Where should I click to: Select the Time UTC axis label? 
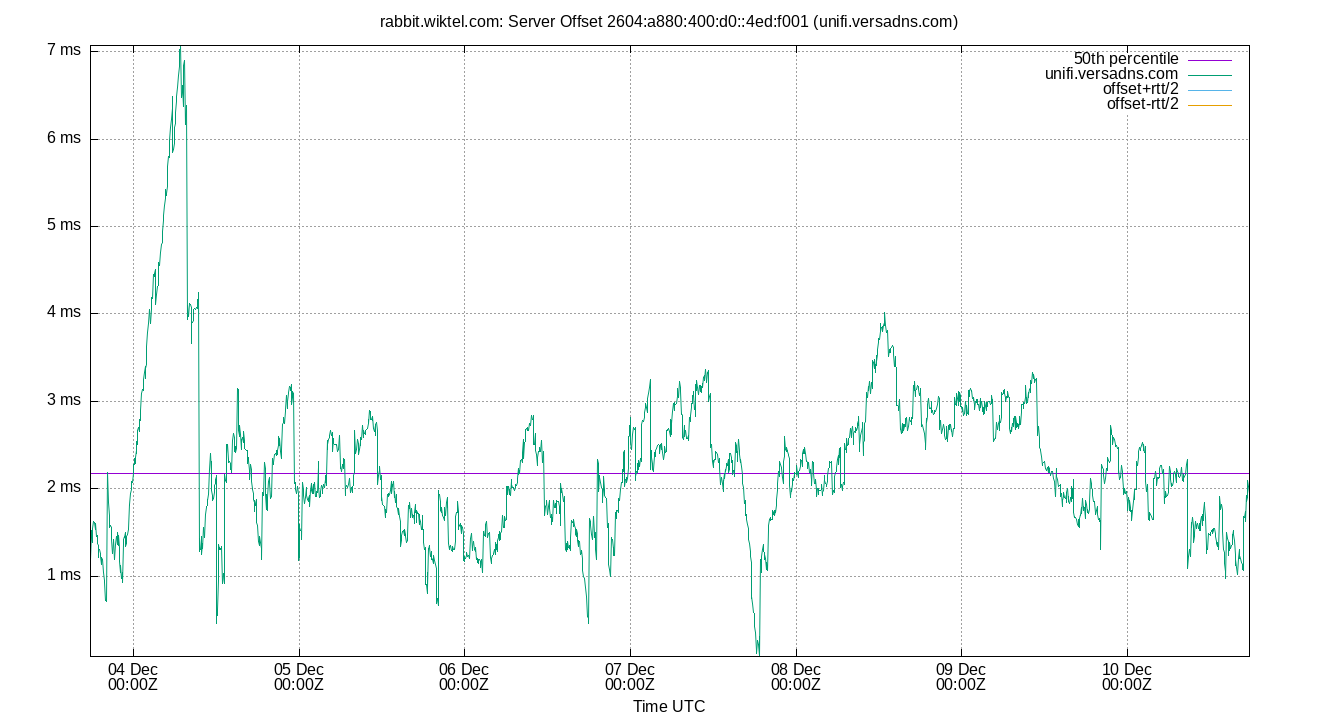(669, 706)
